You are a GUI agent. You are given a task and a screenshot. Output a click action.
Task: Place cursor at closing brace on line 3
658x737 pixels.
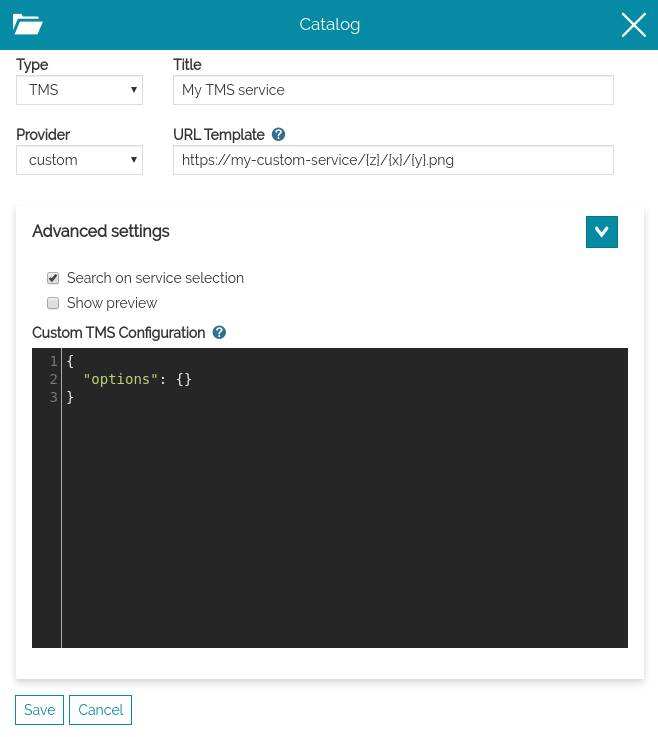71,398
